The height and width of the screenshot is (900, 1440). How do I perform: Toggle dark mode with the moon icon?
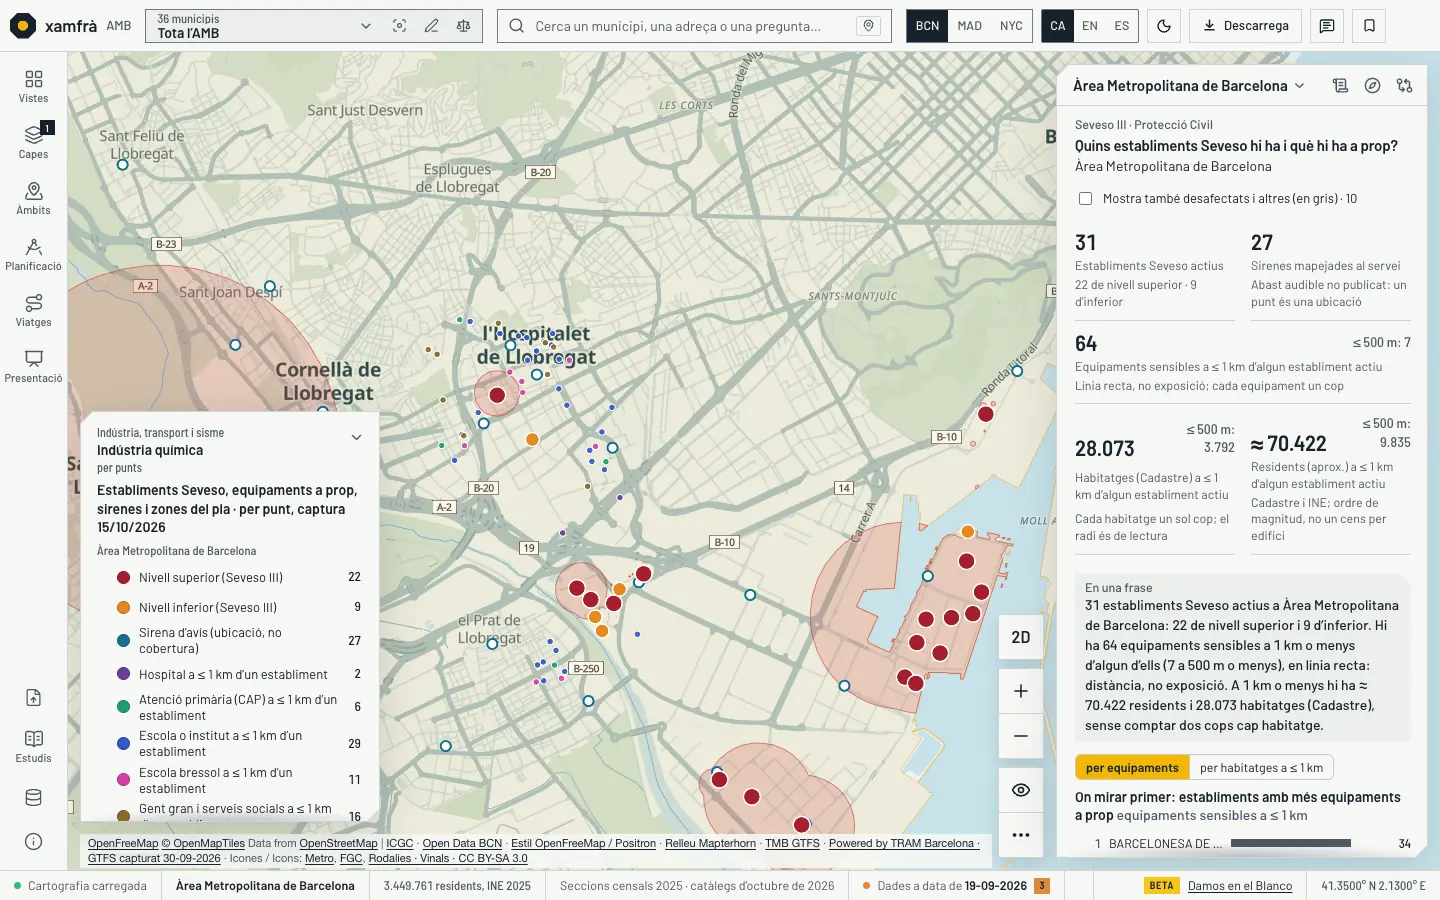pos(1164,26)
